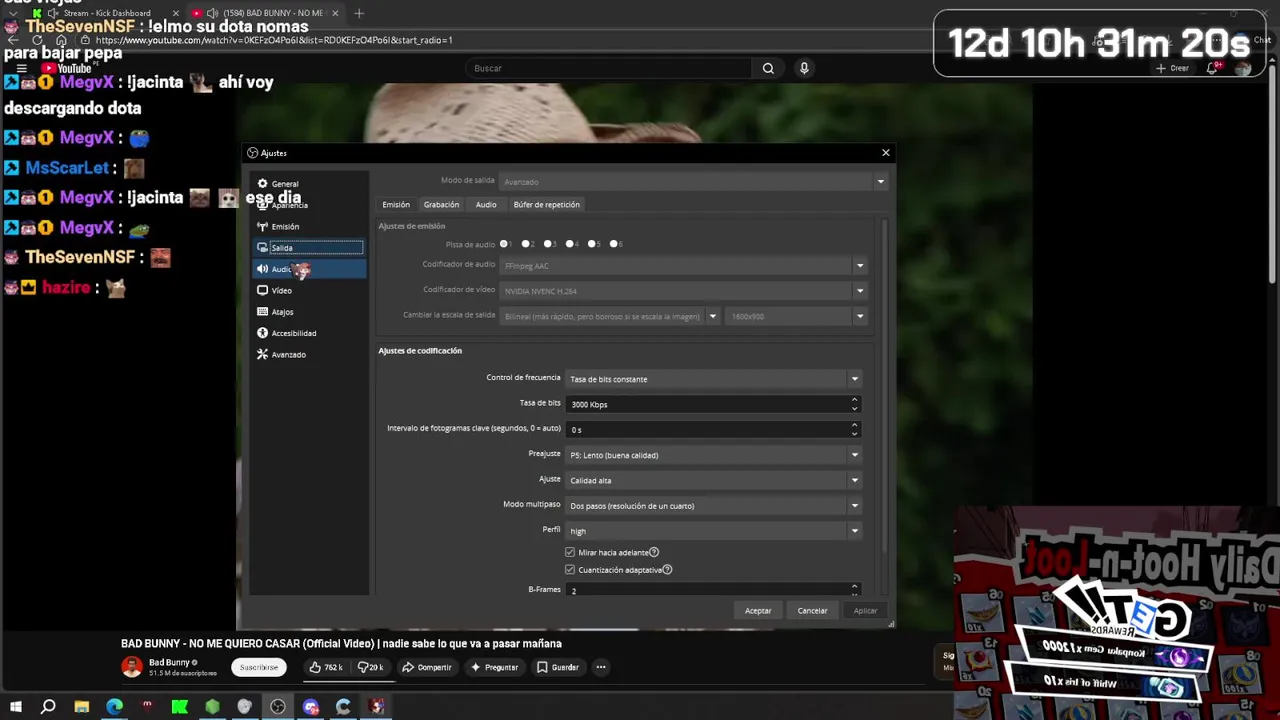Switch to Kick Dashboard browser tab
The width and height of the screenshot is (1280, 720).
coord(108,13)
